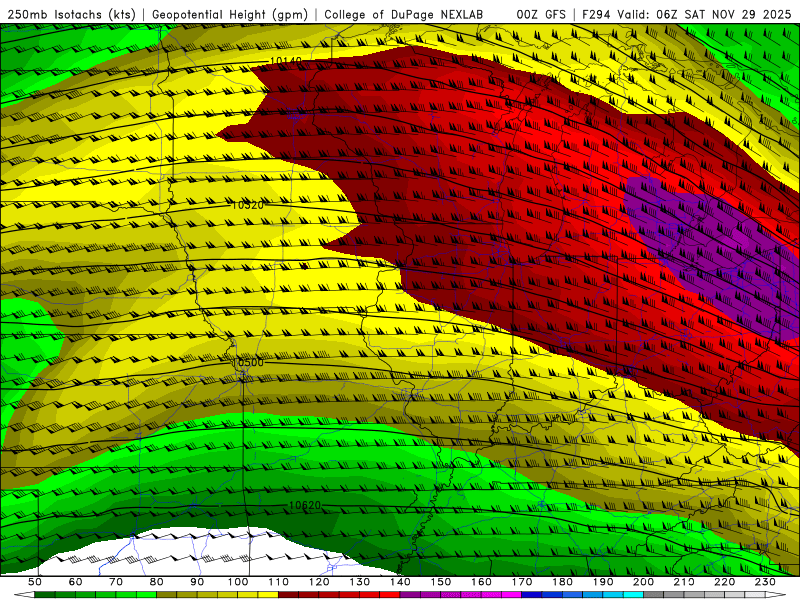The height and width of the screenshot is (600, 800).
Task: Click the 'F294 Valid: 06Z SAT NOV 29 2025' text
Action: 688,15
